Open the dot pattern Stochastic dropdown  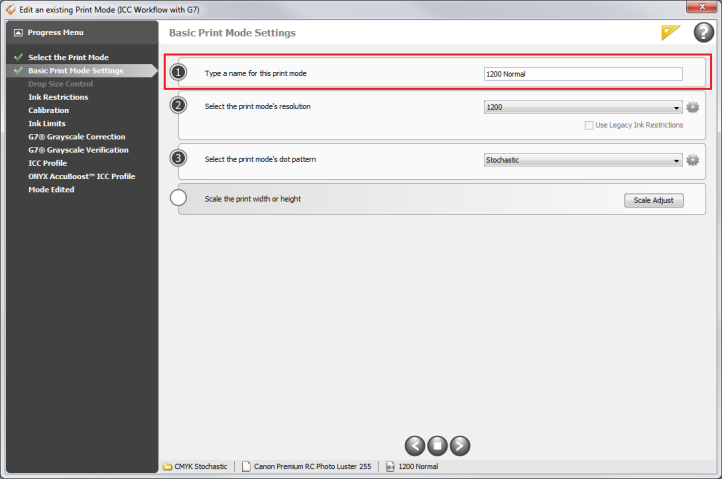coord(582,160)
